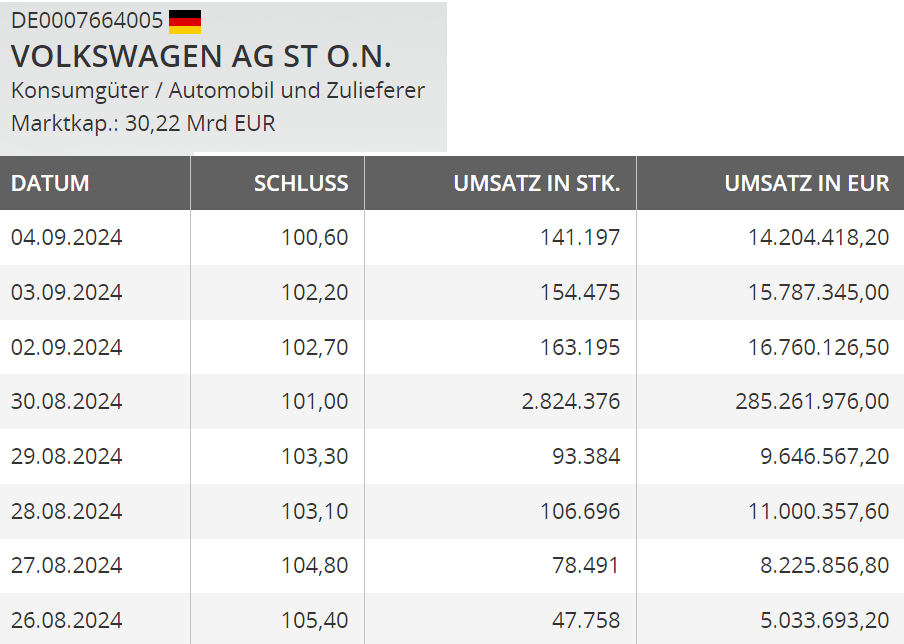Viewport: 904px width, 644px height.
Task: Select the 03.09.2024 date cell
Action: [67, 292]
